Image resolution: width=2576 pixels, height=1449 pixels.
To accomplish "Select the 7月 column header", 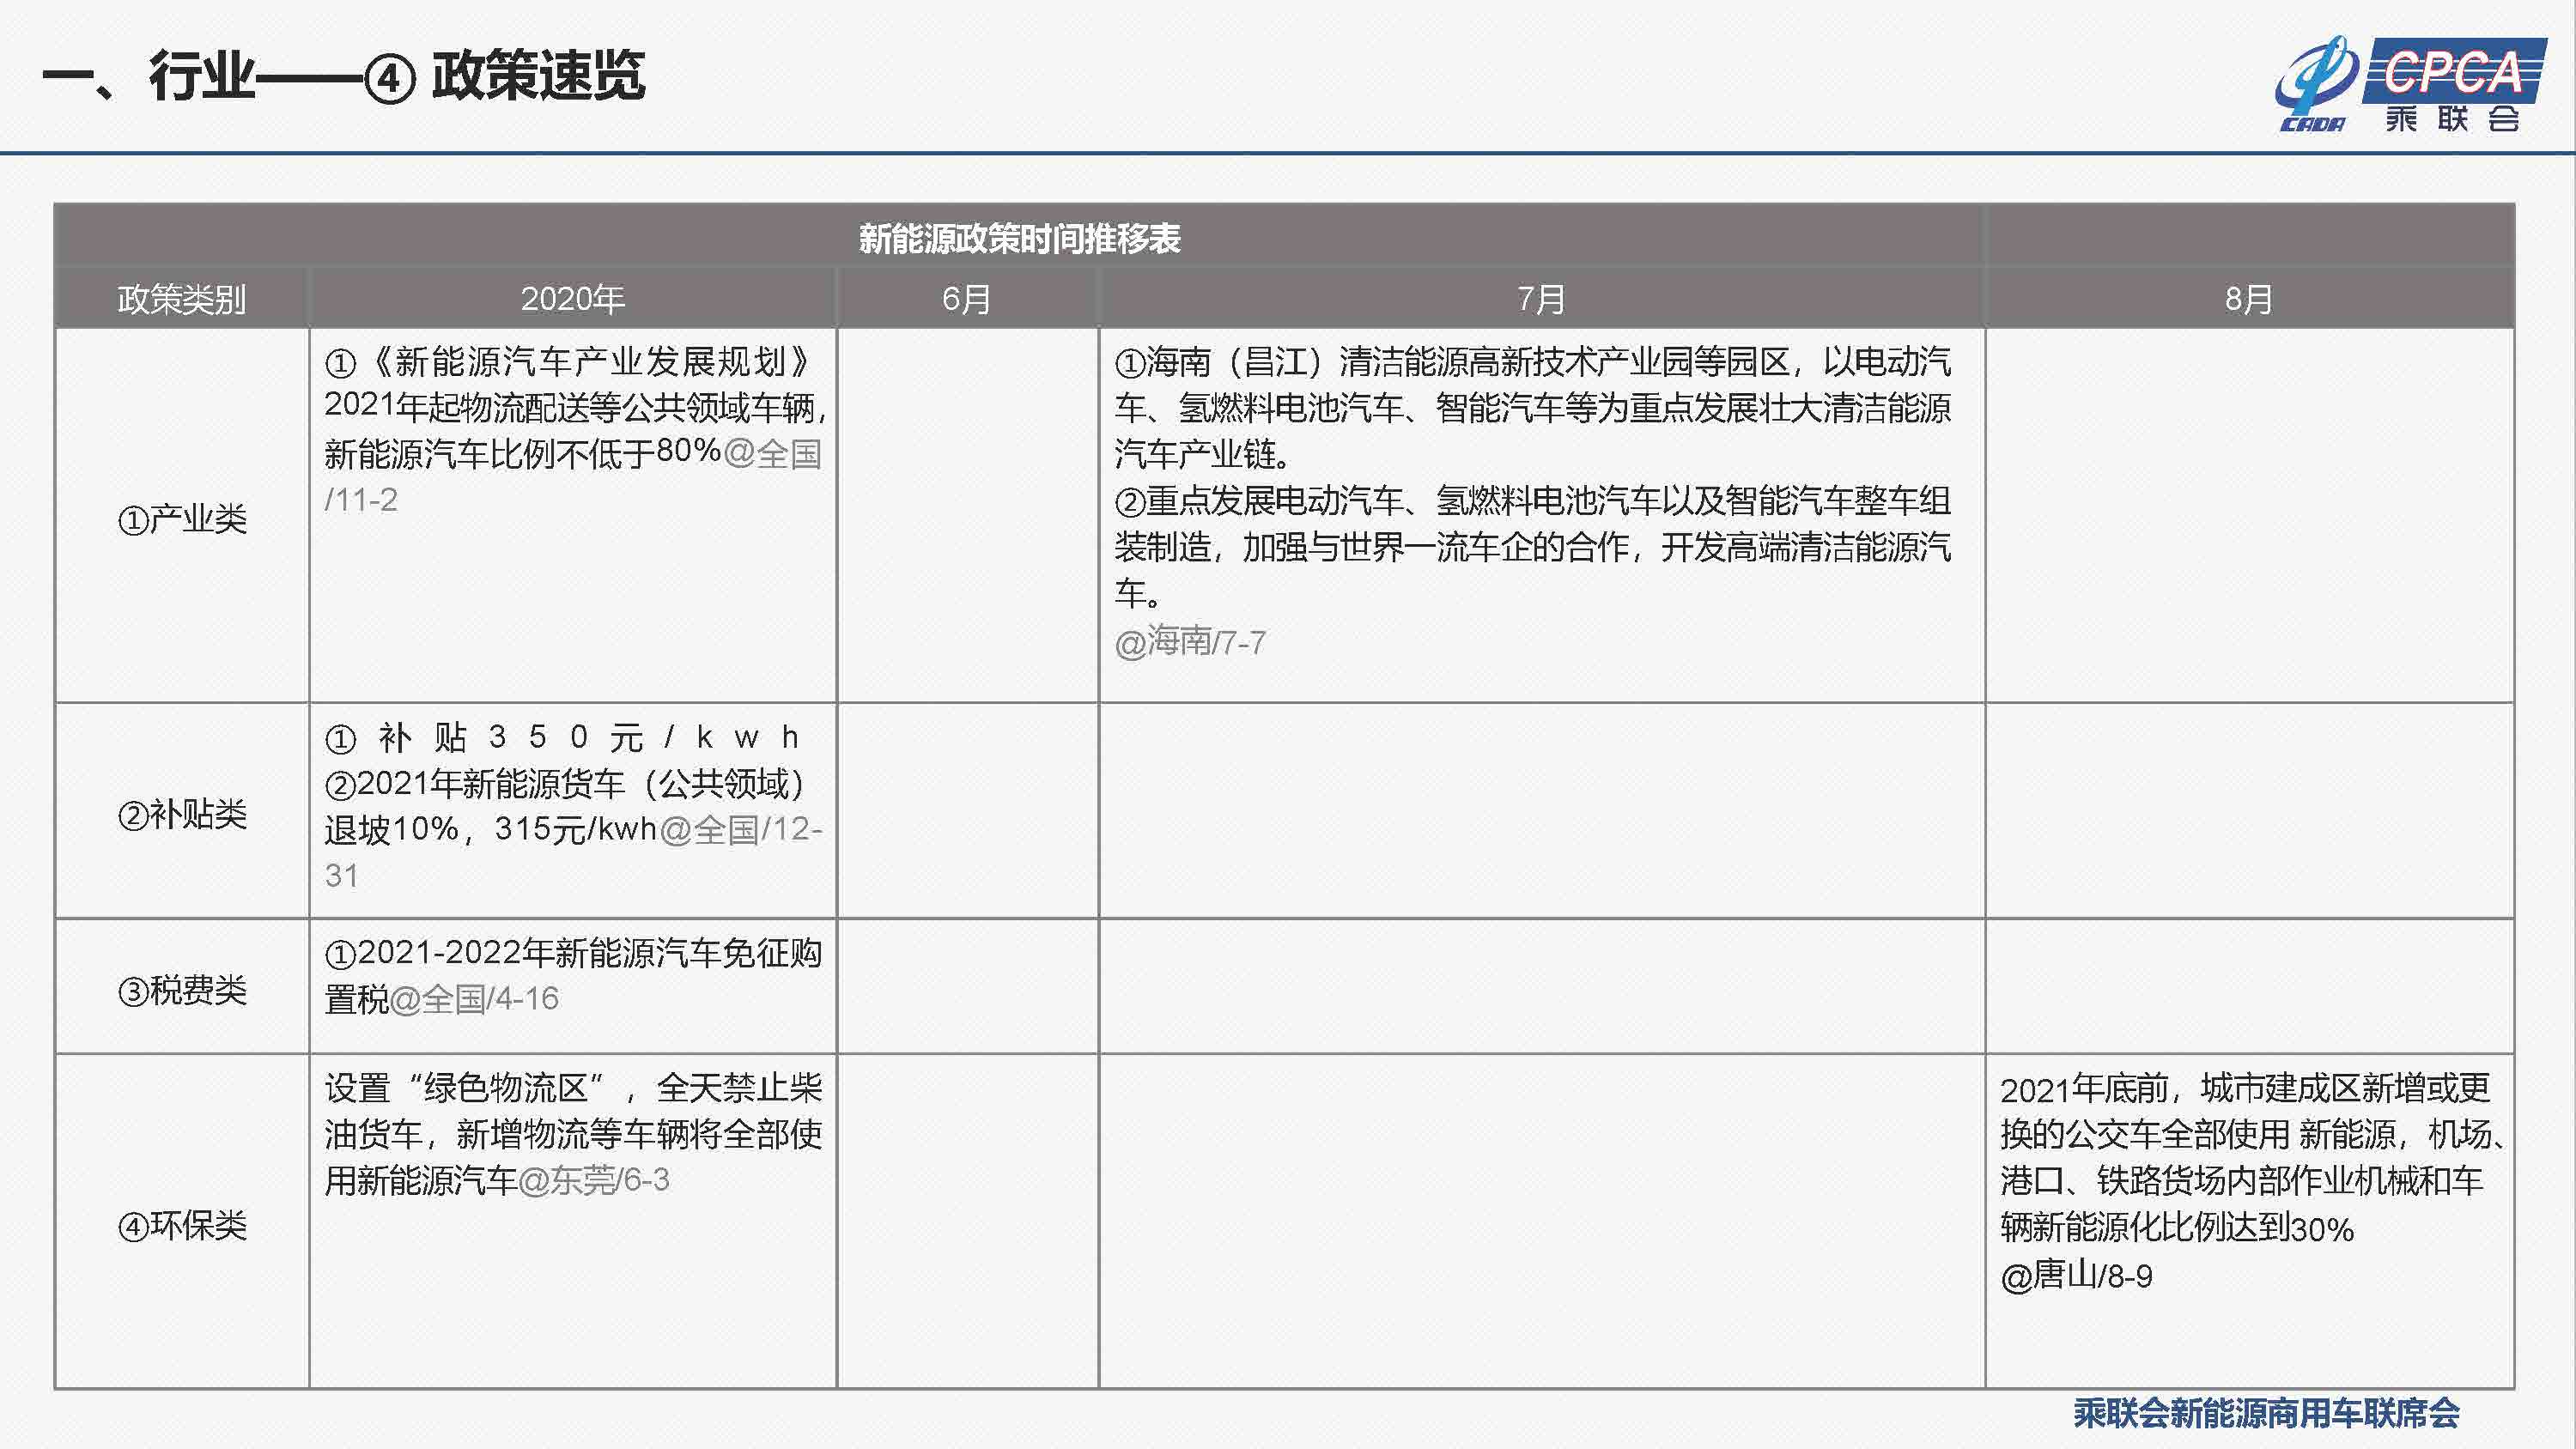I will coord(1541,298).
